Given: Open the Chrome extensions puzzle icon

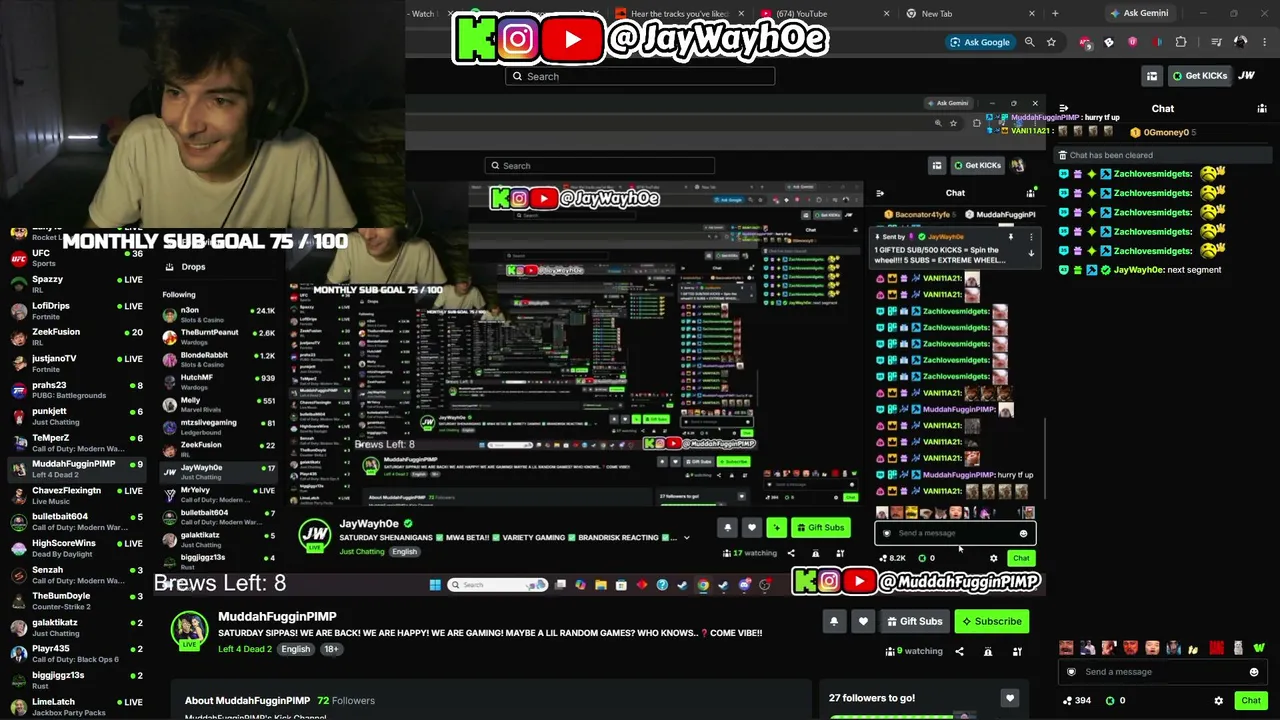Looking at the screenshot, I should [1181, 42].
